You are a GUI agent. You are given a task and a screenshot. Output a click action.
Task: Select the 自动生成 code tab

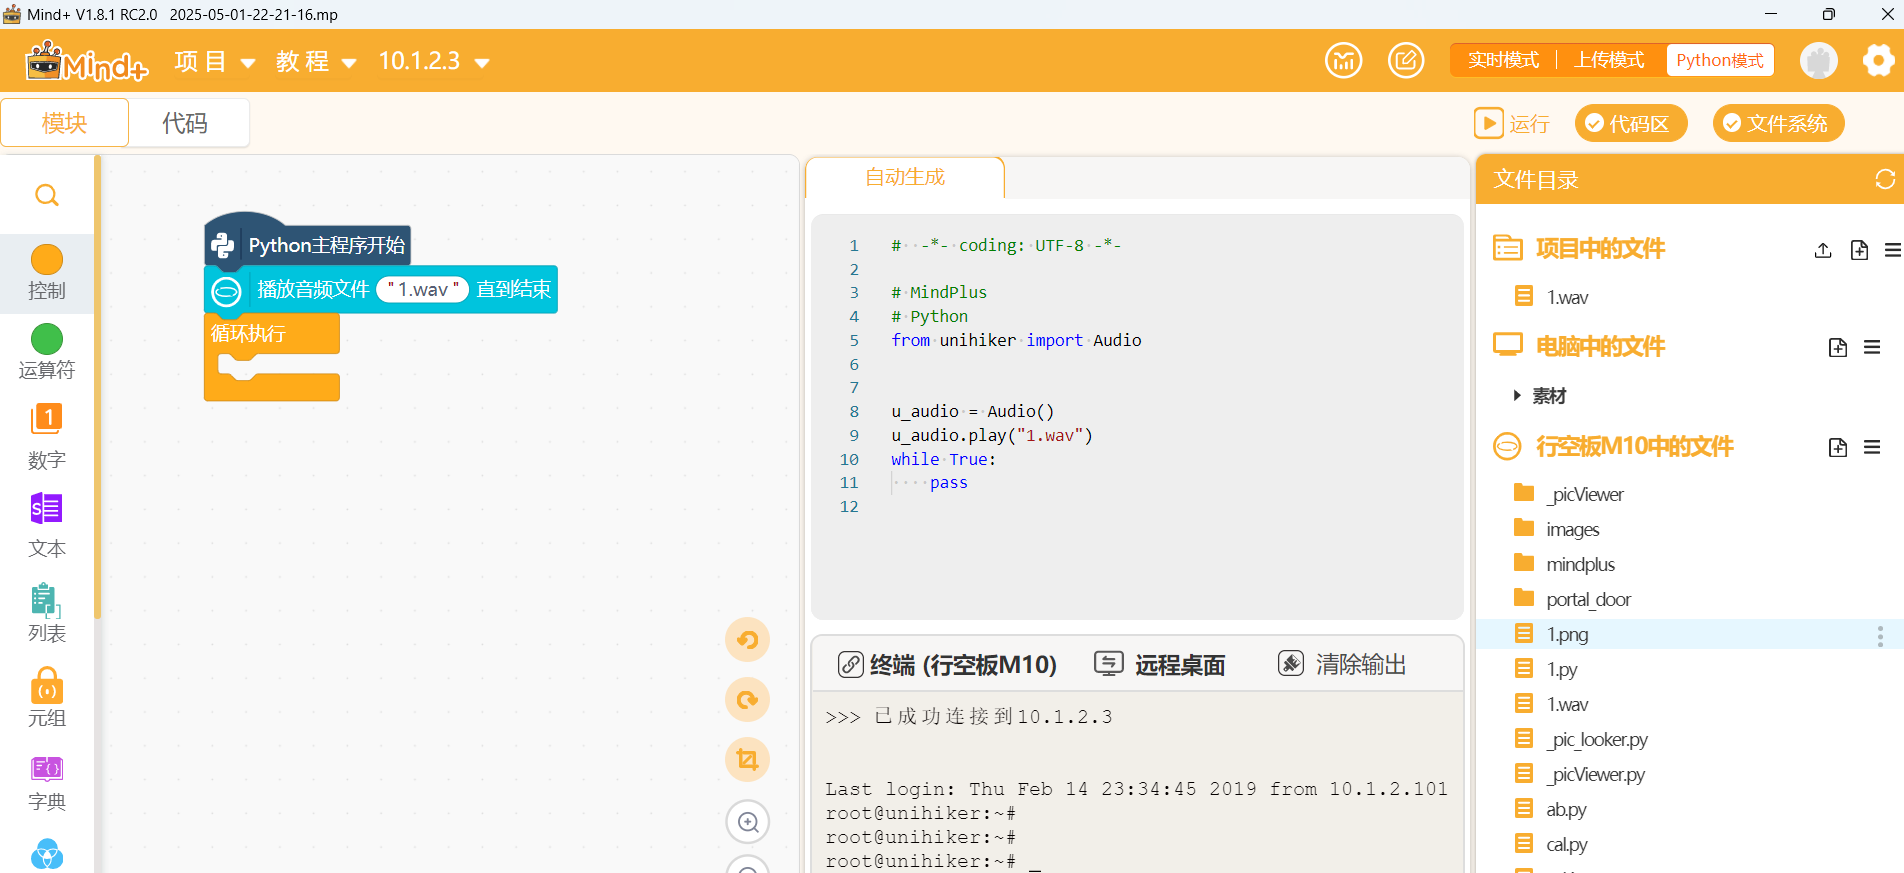[905, 177]
